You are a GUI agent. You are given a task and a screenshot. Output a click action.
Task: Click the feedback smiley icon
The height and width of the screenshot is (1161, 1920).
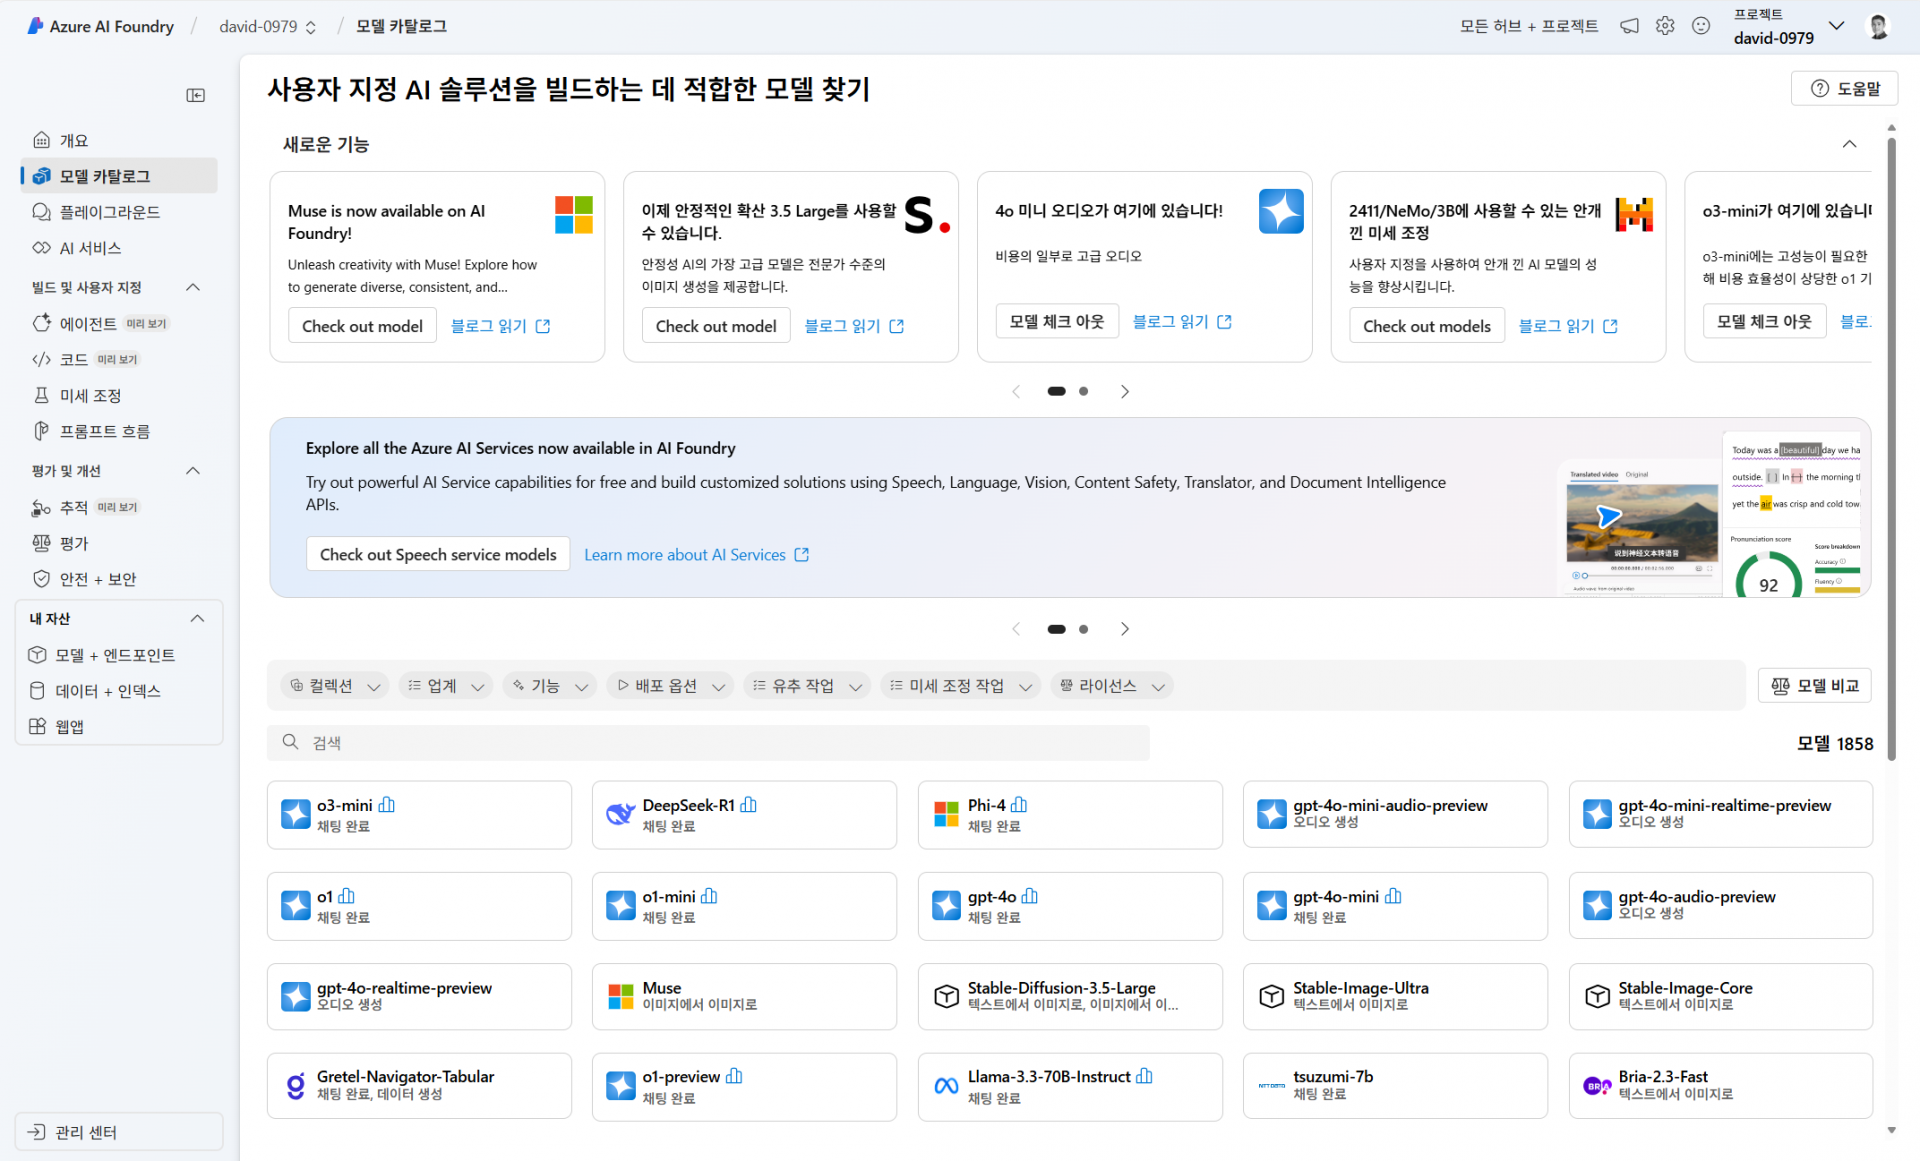click(x=1701, y=26)
